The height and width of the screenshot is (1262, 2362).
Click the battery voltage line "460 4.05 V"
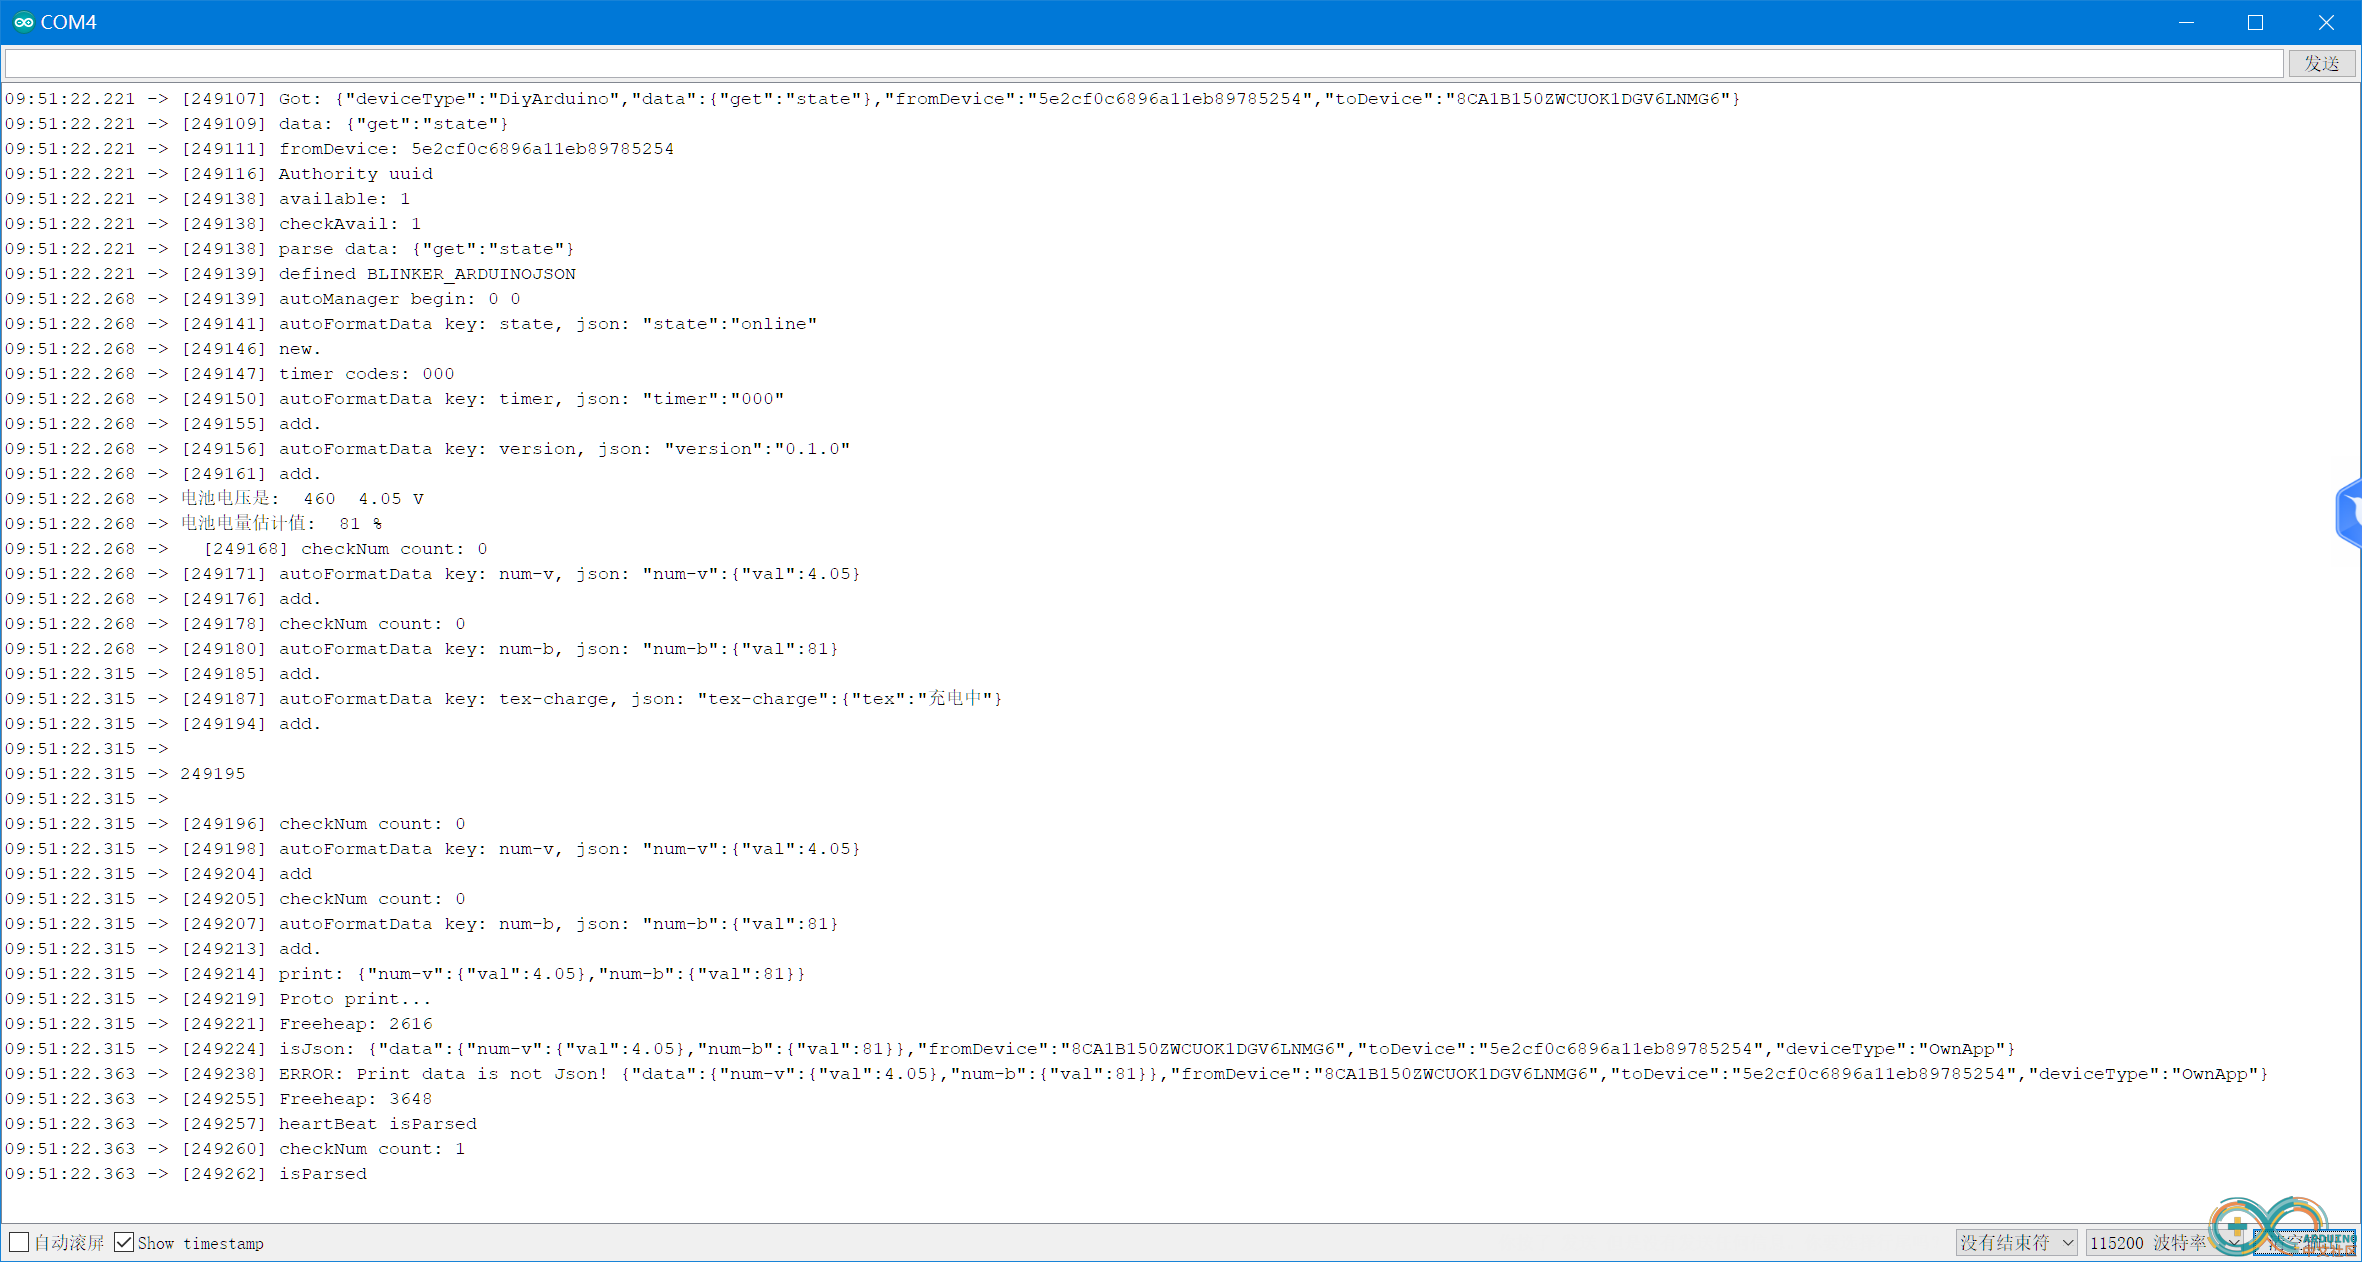[214, 498]
